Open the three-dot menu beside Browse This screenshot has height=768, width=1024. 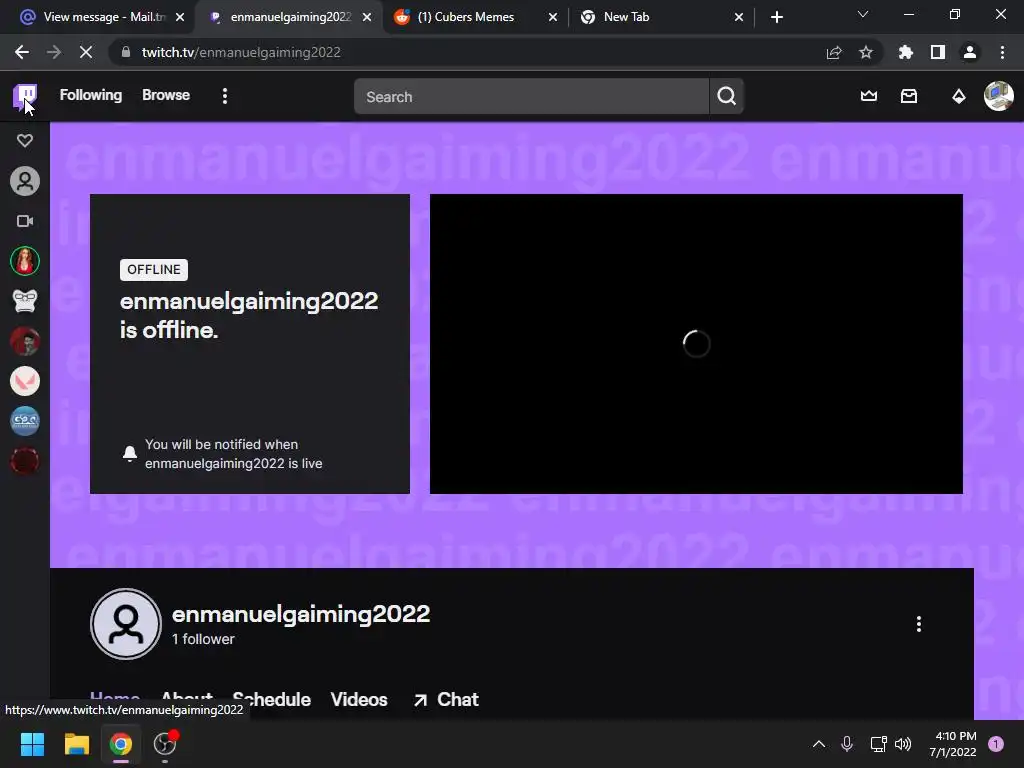click(x=225, y=96)
